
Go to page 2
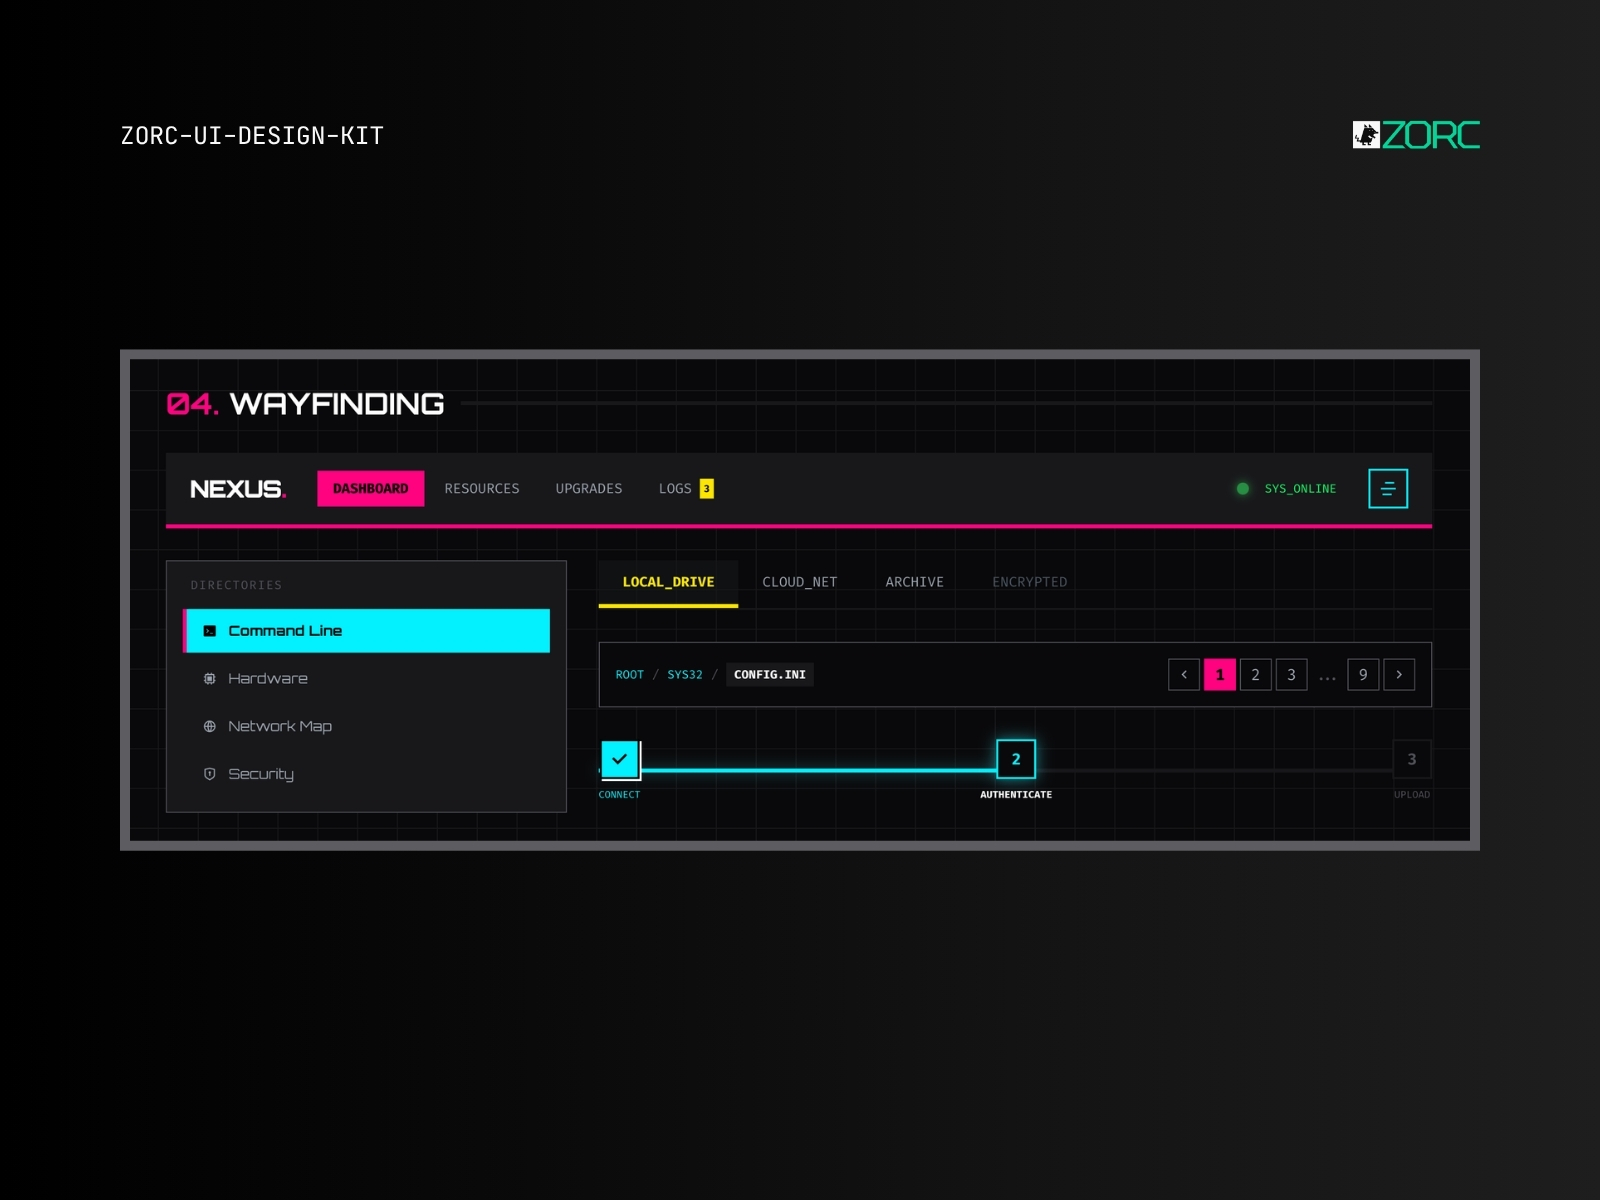point(1256,675)
